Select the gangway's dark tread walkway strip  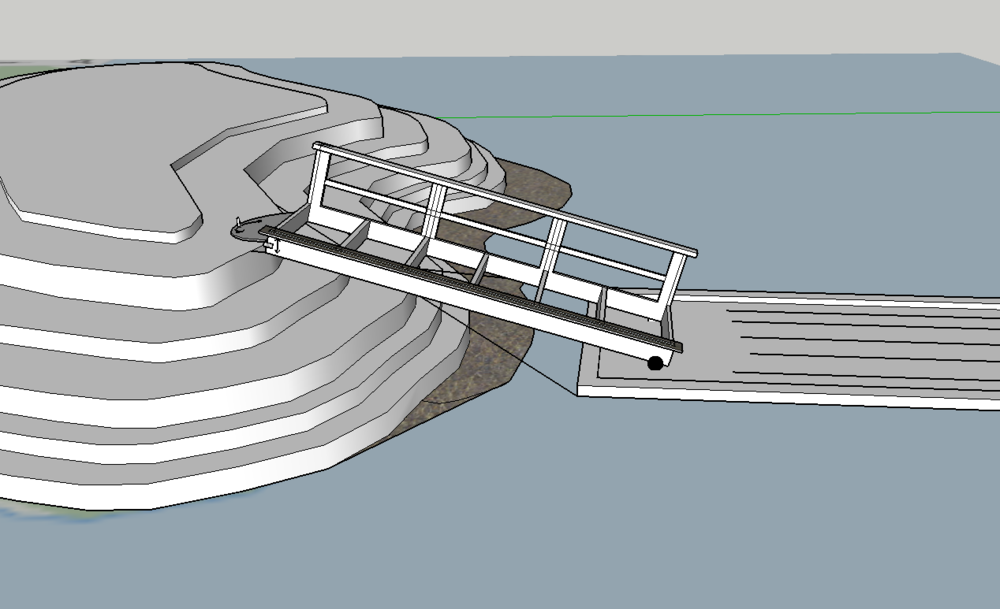(470, 289)
